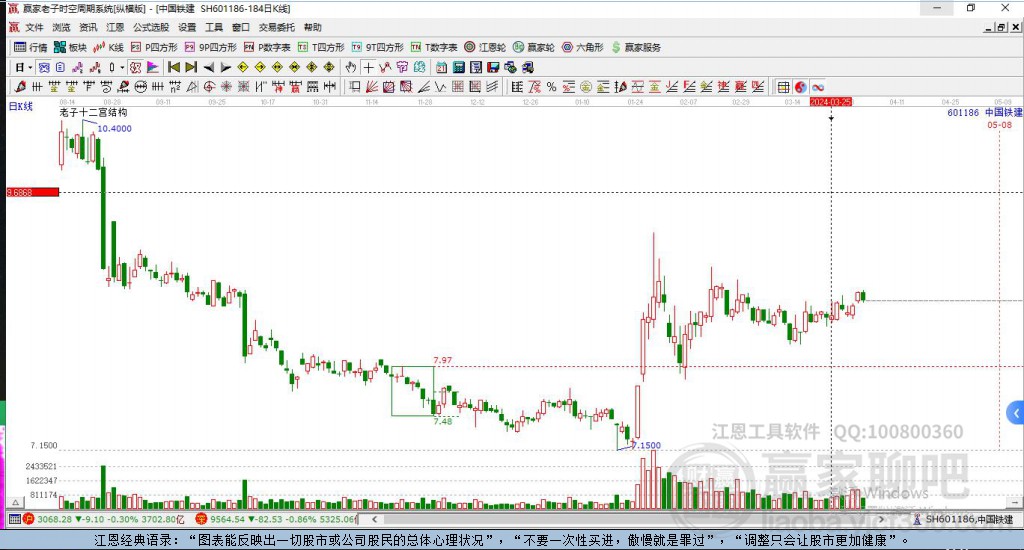1024x550 pixels.
Task: Open the P数字表 tool
Action: pyautogui.click(x=267, y=48)
